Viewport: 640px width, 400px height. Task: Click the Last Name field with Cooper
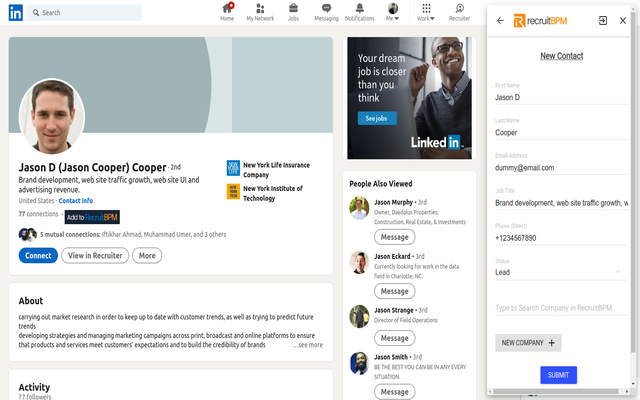561,133
